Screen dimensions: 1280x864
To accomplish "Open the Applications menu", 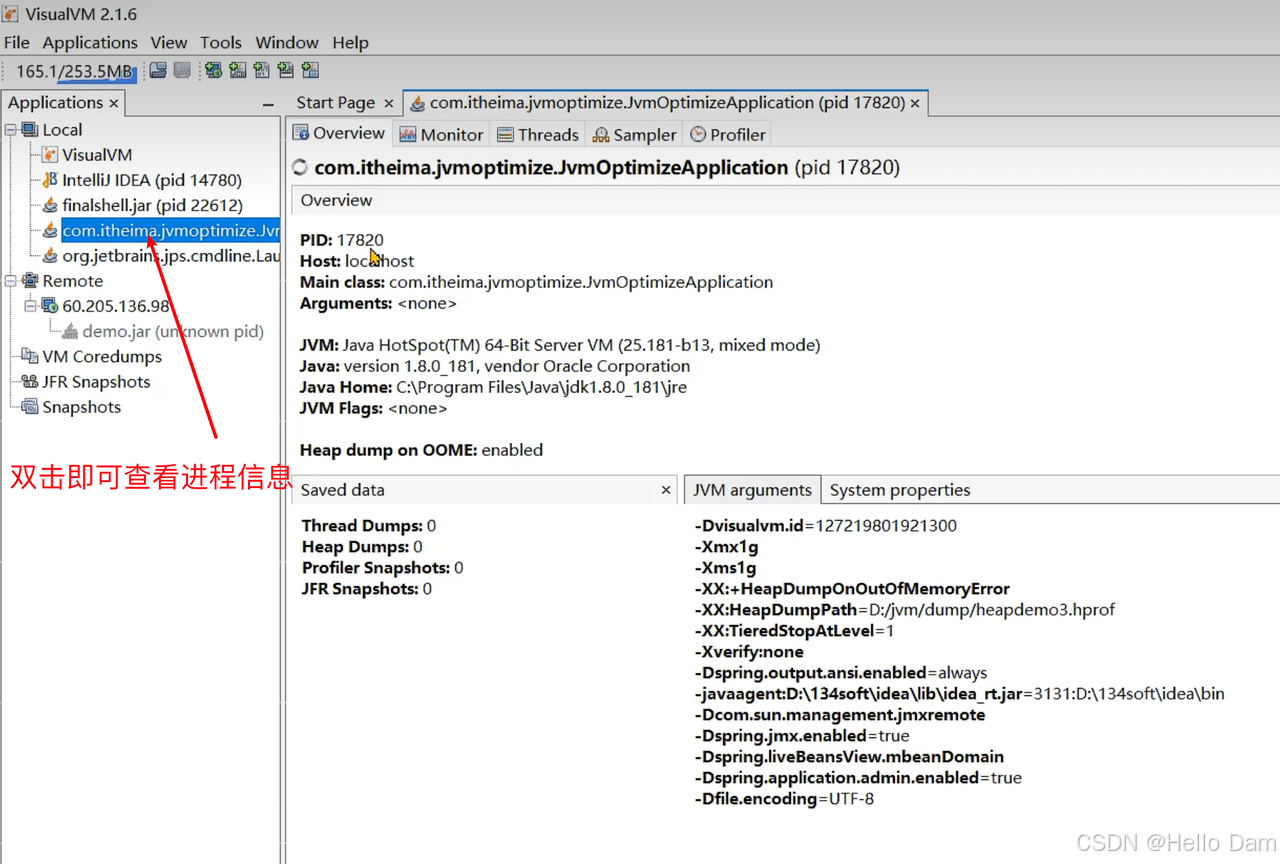I will pos(90,42).
